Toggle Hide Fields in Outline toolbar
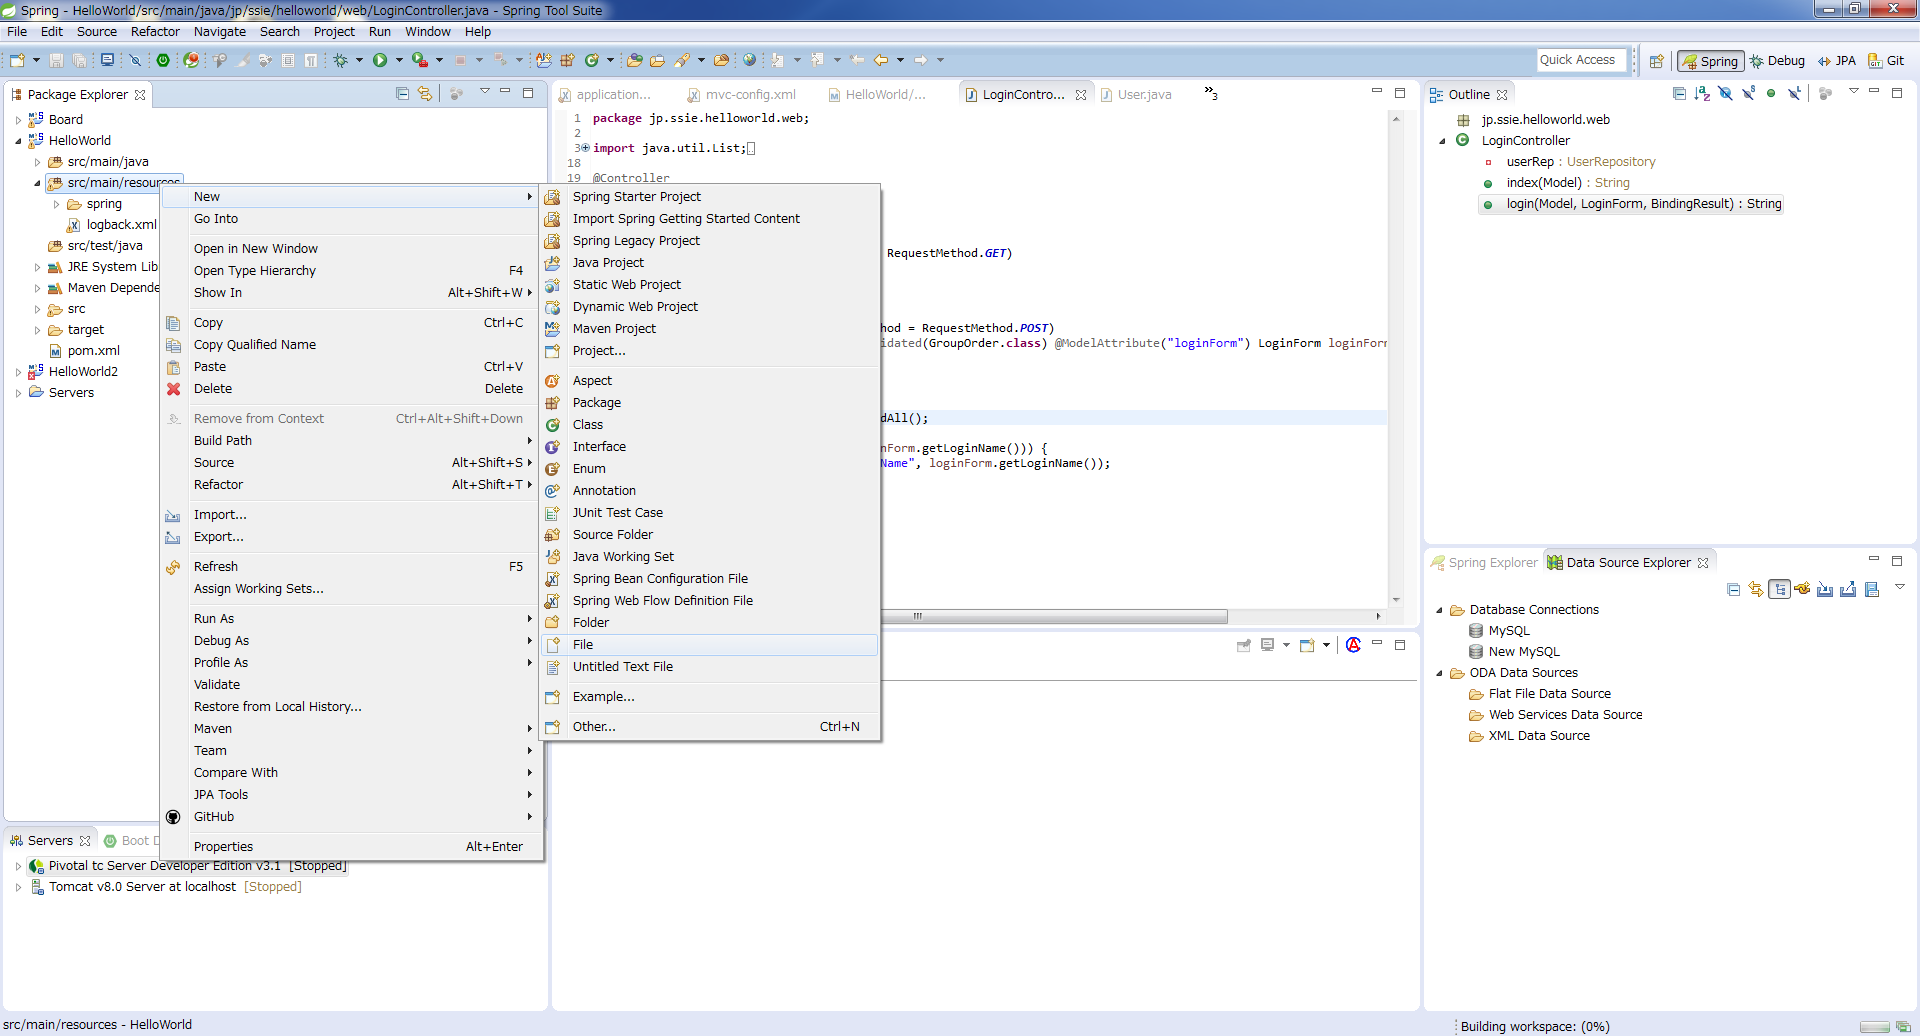The image size is (1920, 1036). coord(1725,94)
